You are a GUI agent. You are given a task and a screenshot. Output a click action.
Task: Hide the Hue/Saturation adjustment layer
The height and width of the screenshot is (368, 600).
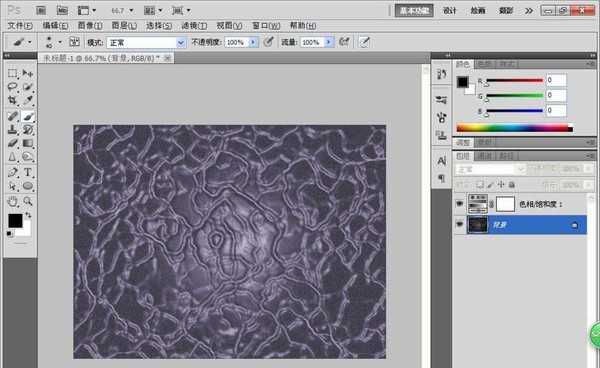pos(460,204)
